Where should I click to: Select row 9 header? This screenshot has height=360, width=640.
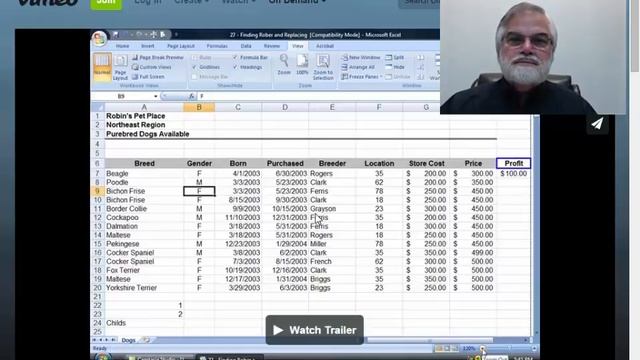[x=98, y=191]
